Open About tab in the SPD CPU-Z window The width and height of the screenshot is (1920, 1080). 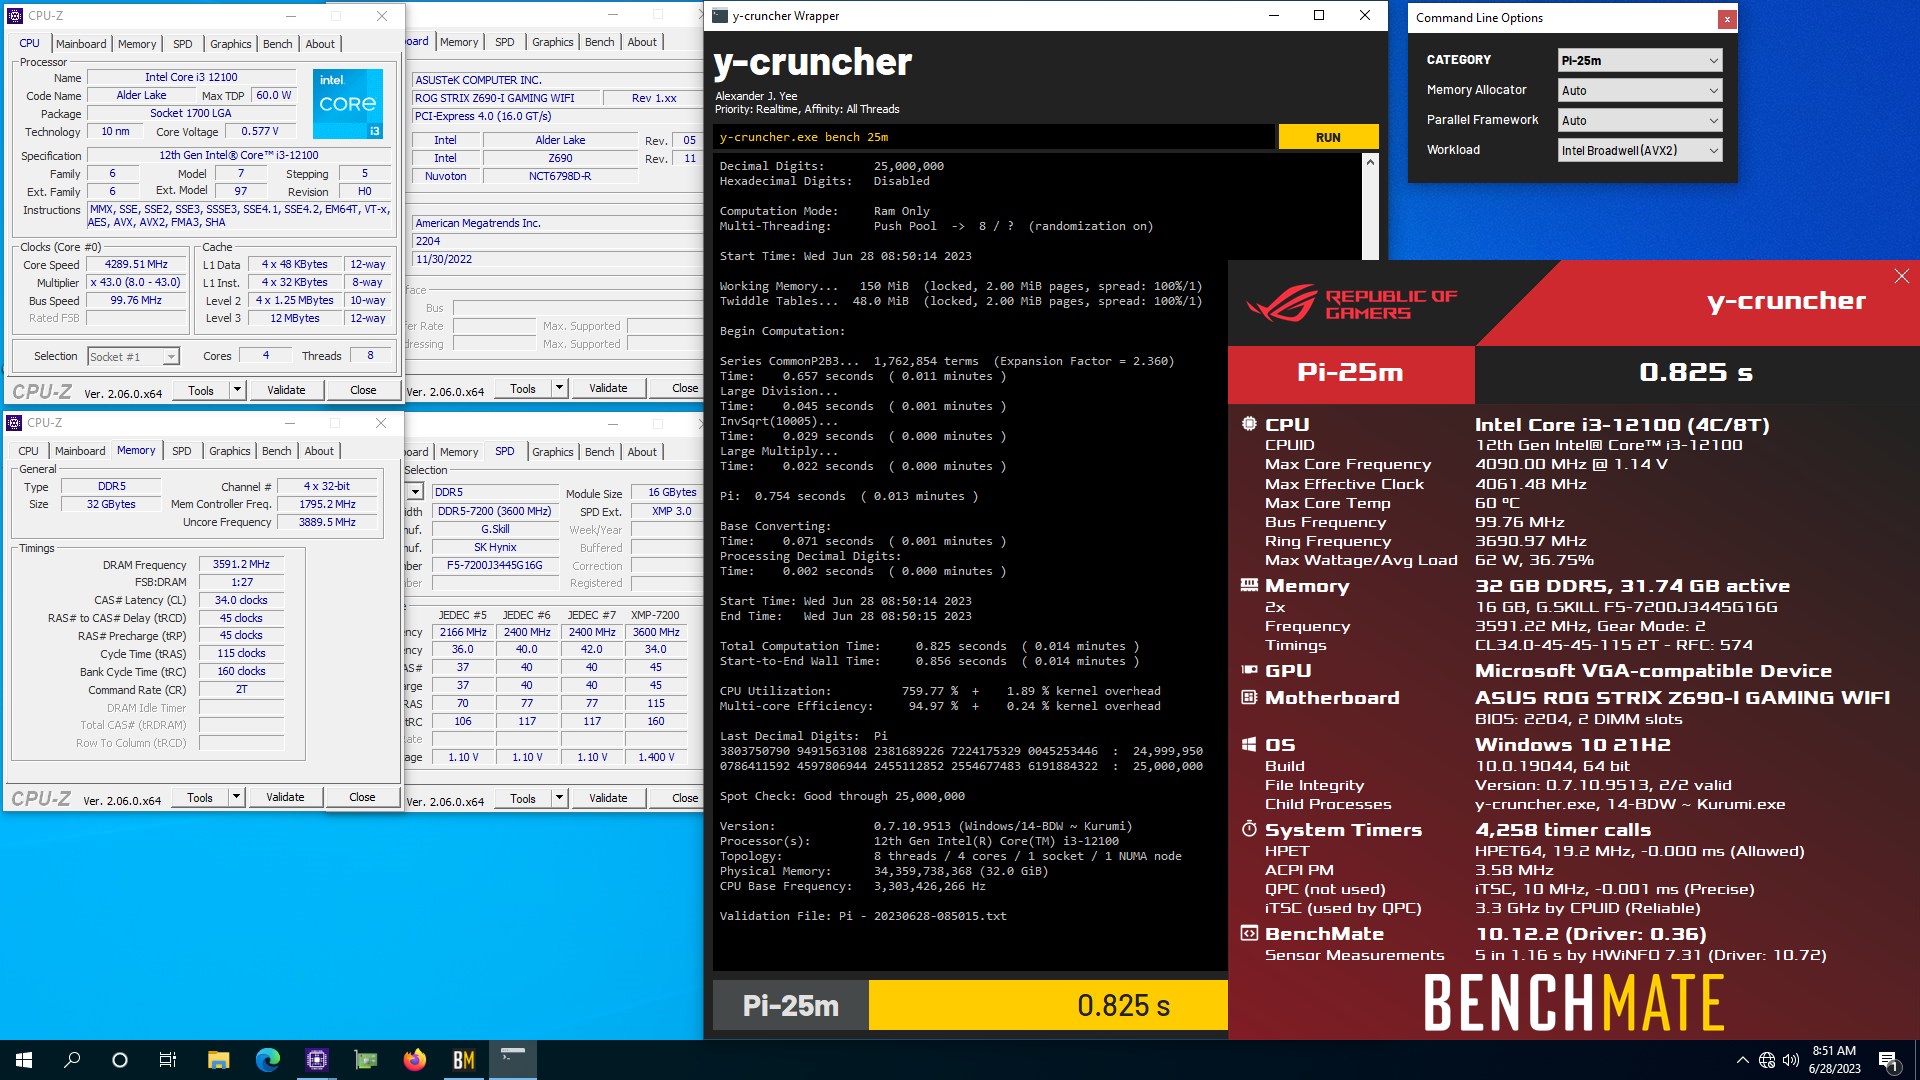click(642, 452)
